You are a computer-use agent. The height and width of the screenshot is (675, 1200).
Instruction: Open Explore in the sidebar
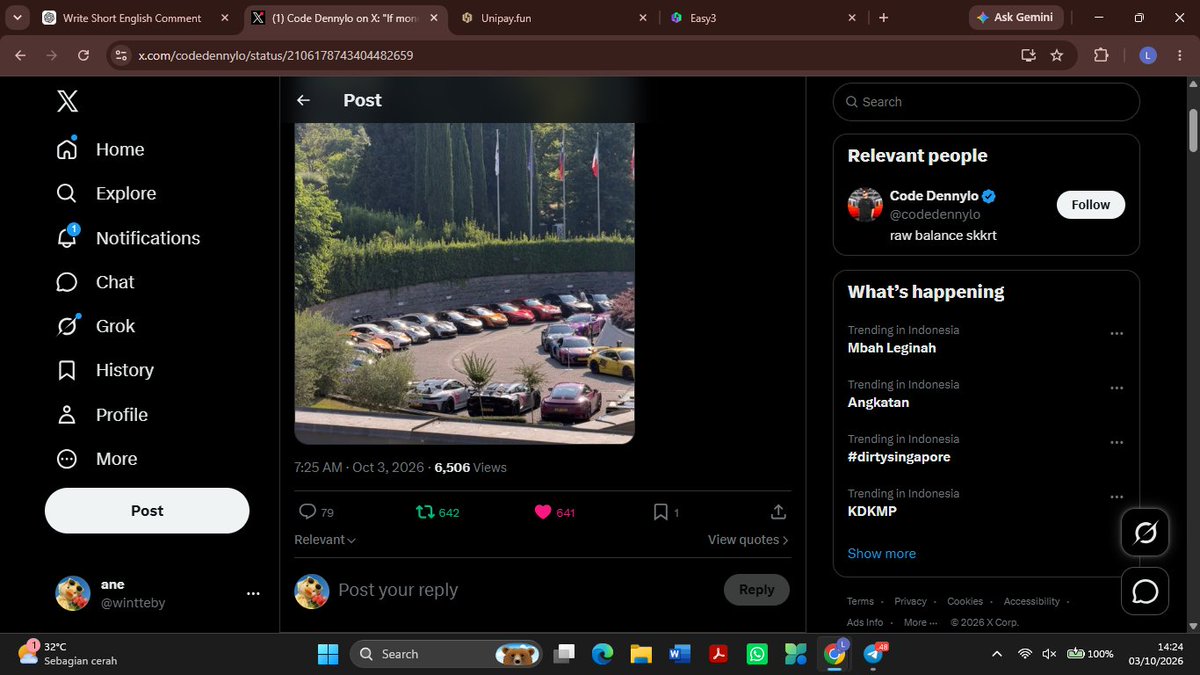click(107, 193)
